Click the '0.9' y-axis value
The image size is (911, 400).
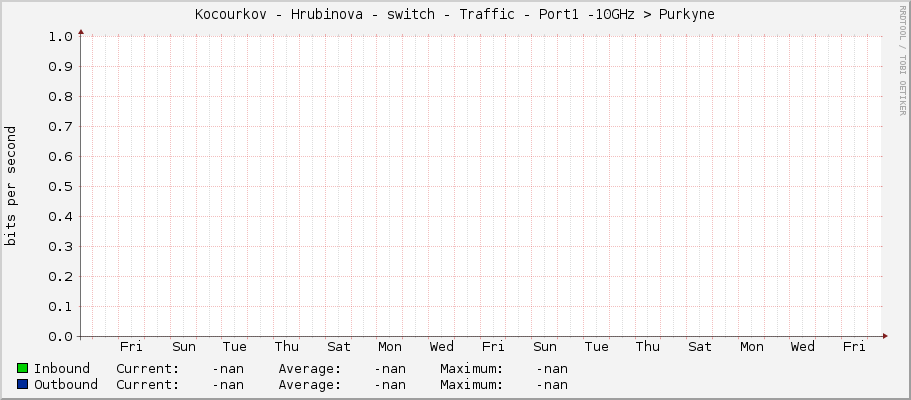[x=60, y=66]
